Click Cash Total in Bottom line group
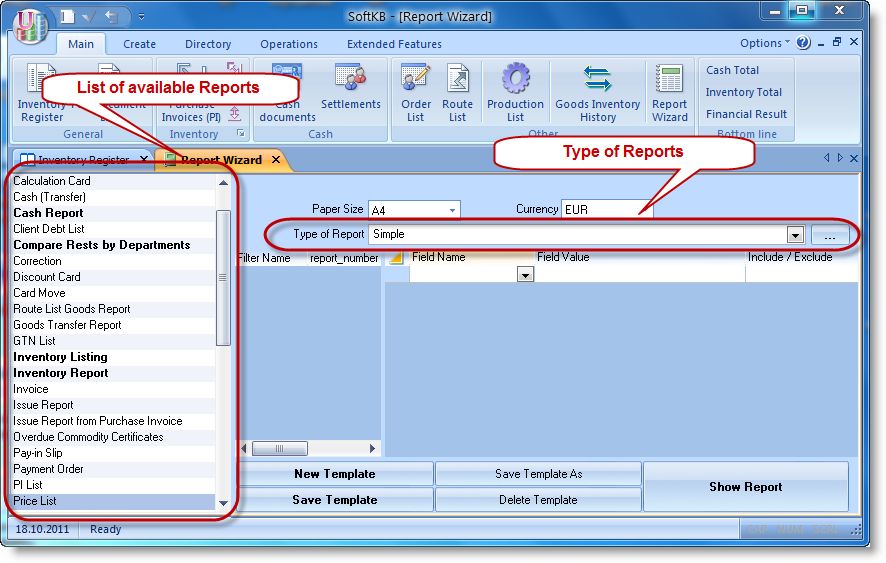 [732, 70]
